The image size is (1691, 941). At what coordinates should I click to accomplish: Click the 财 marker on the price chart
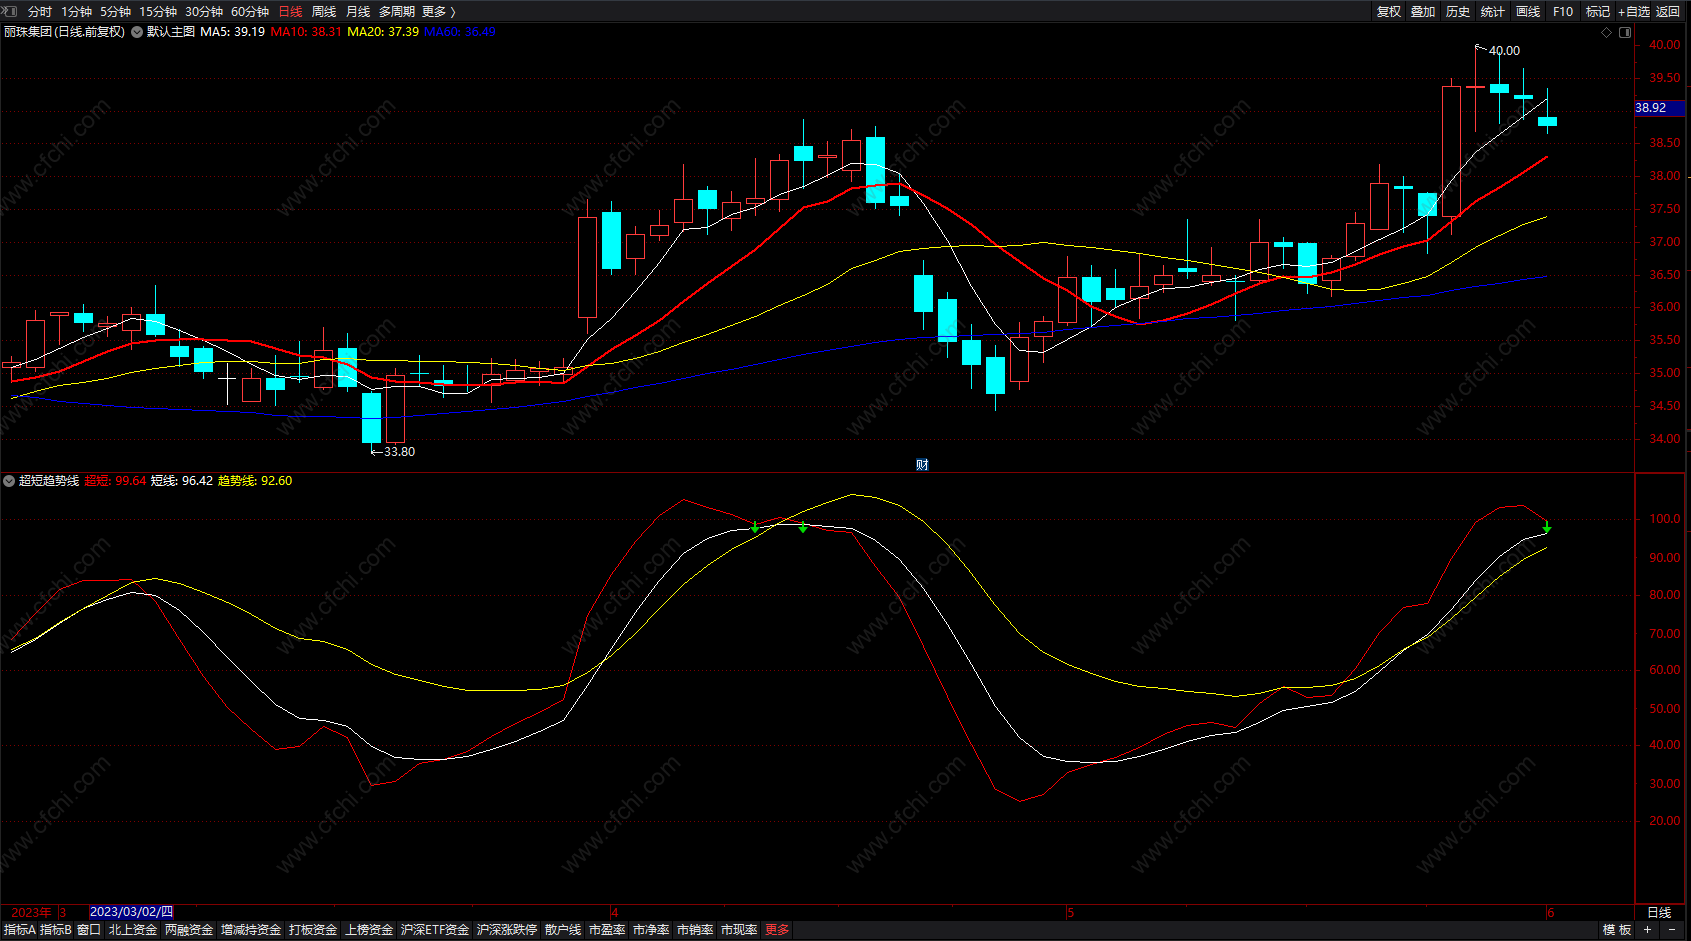pyautogui.click(x=922, y=464)
